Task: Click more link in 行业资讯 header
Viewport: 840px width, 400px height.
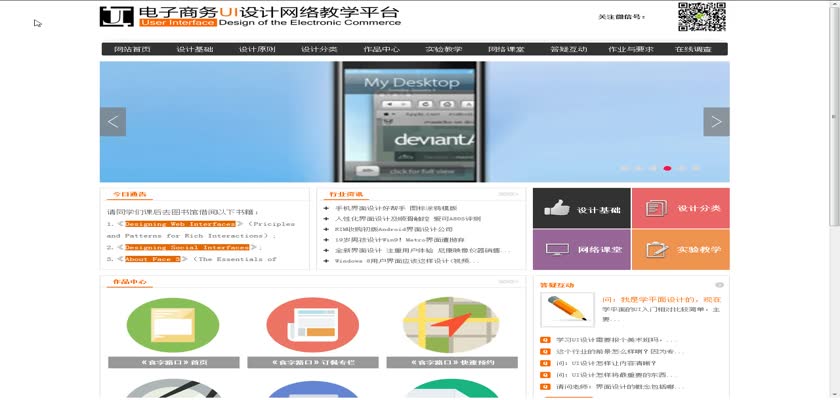Action: tap(508, 194)
